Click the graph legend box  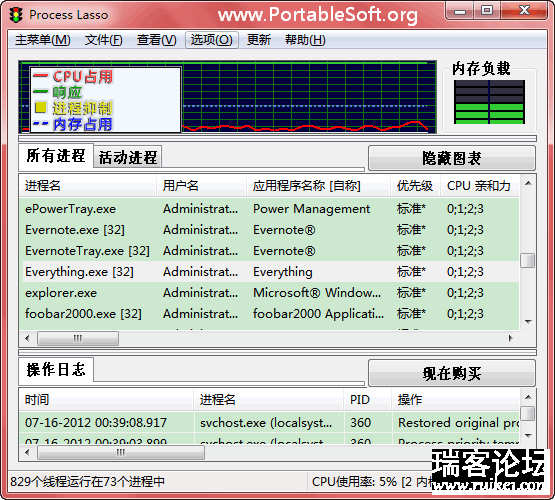106,100
